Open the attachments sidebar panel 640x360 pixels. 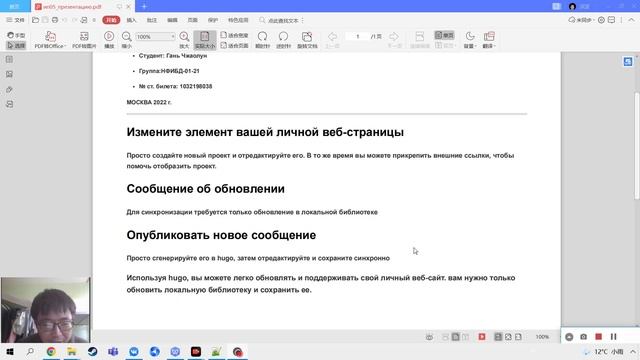9,89
